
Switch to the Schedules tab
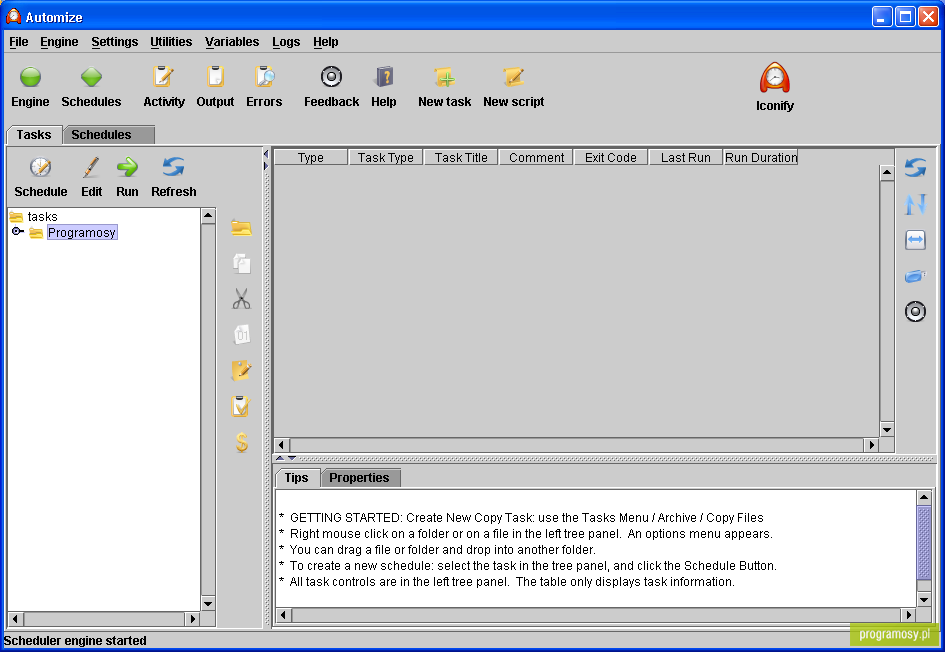tap(108, 134)
